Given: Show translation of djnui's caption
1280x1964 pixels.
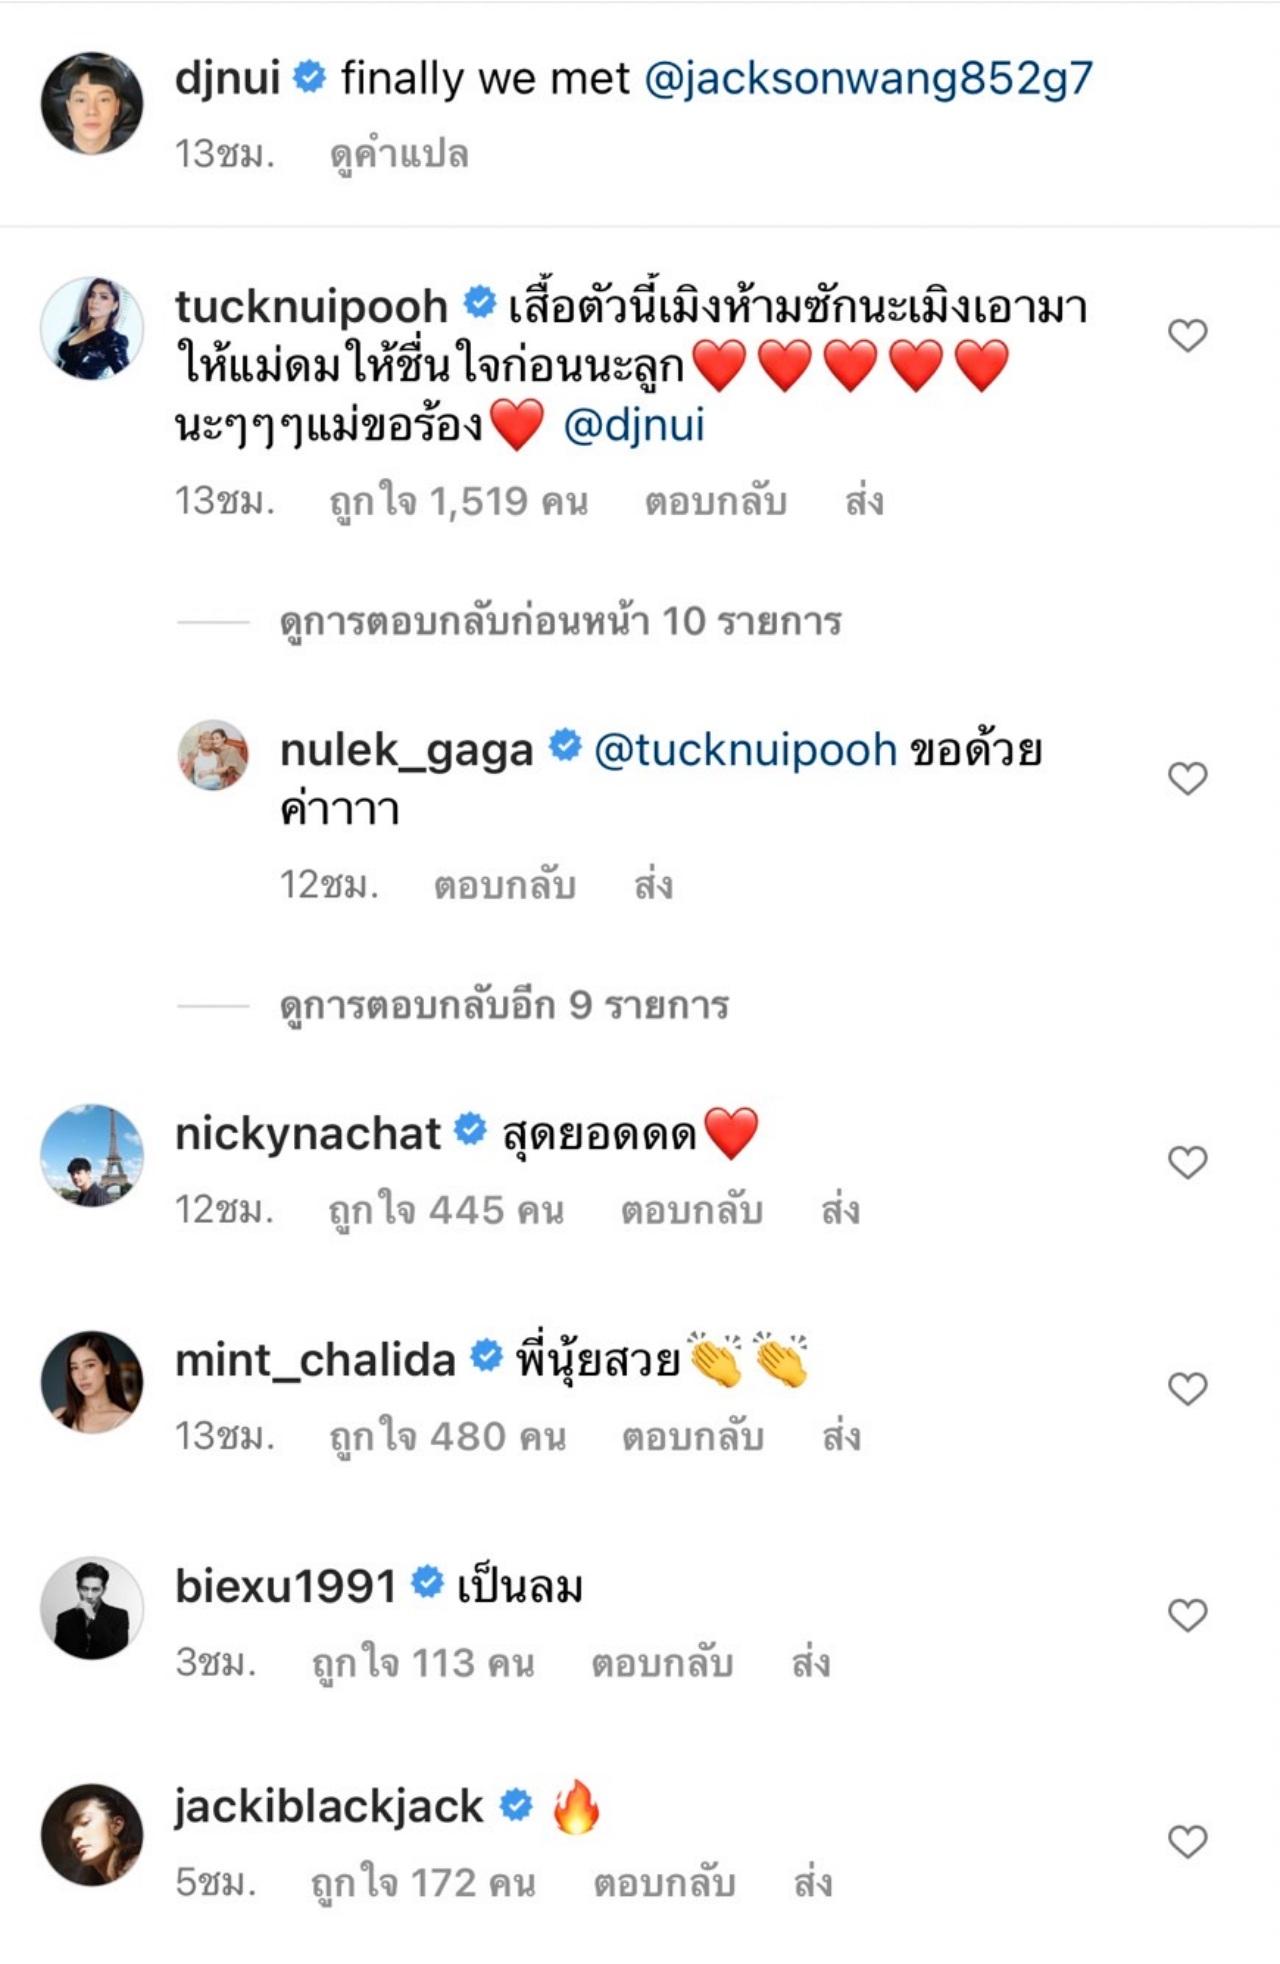Looking at the screenshot, I should (399, 155).
